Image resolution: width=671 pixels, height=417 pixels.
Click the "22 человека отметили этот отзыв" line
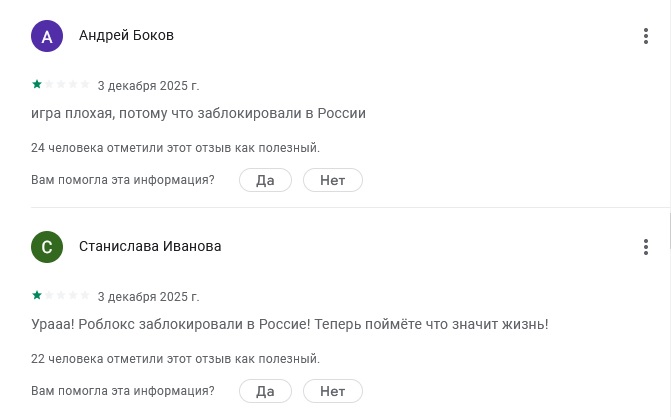175,359
